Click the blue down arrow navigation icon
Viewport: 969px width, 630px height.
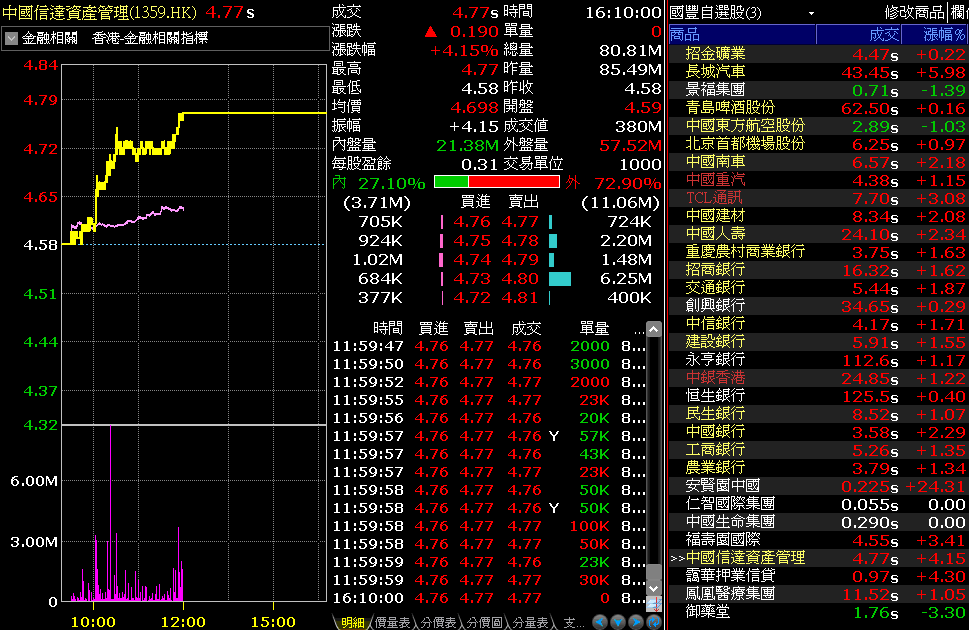[x=617, y=622]
